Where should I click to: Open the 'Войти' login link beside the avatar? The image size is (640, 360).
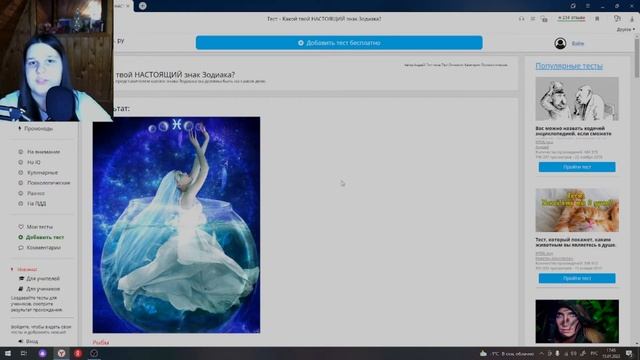(x=578, y=43)
